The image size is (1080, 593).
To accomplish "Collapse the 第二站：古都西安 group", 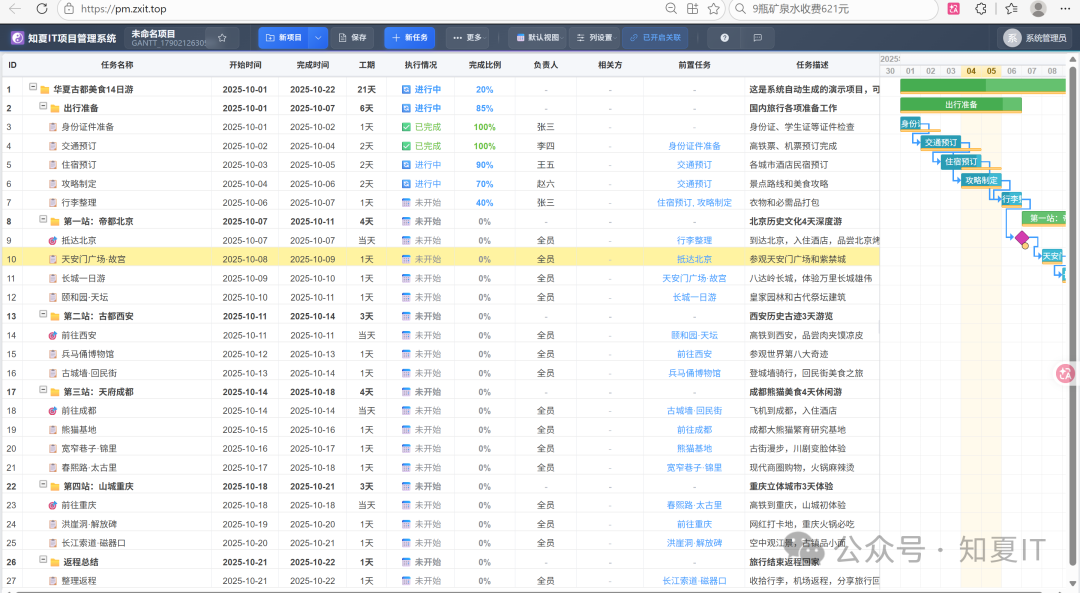I will [x=43, y=314].
